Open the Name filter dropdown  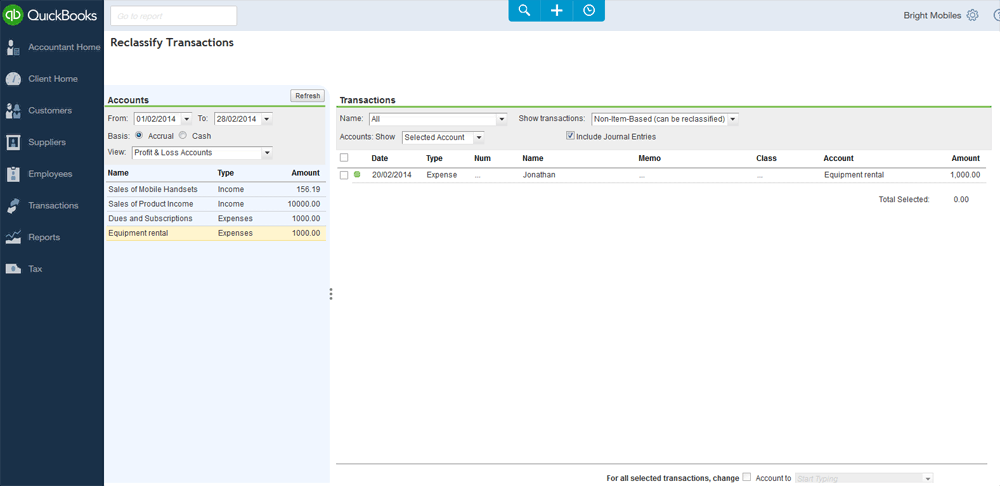point(502,119)
